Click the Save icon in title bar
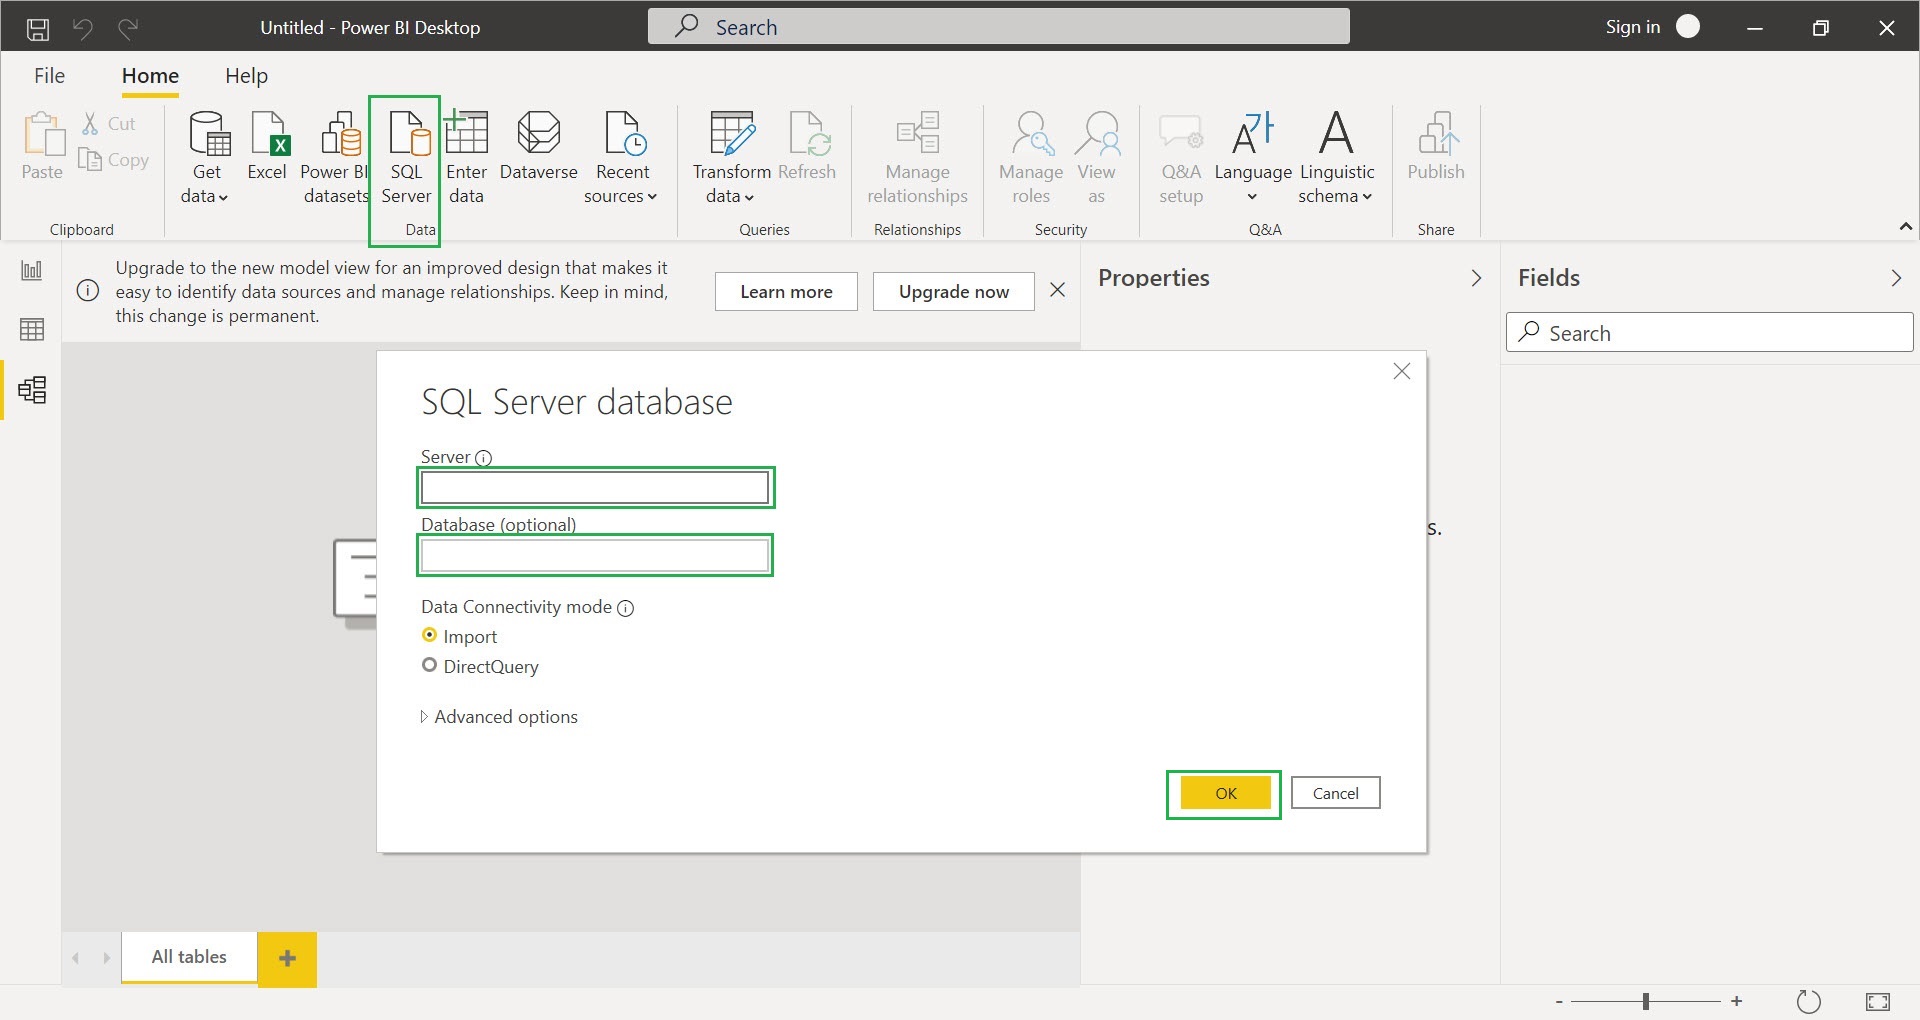The height and width of the screenshot is (1020, 1920). [38, 28]
